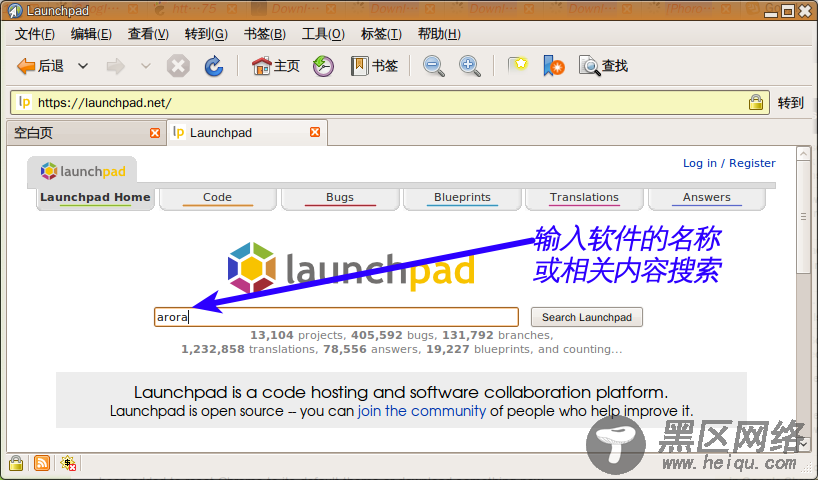Open the 帮助(H) menu
818x480 pixels.
tap(439, 34)
